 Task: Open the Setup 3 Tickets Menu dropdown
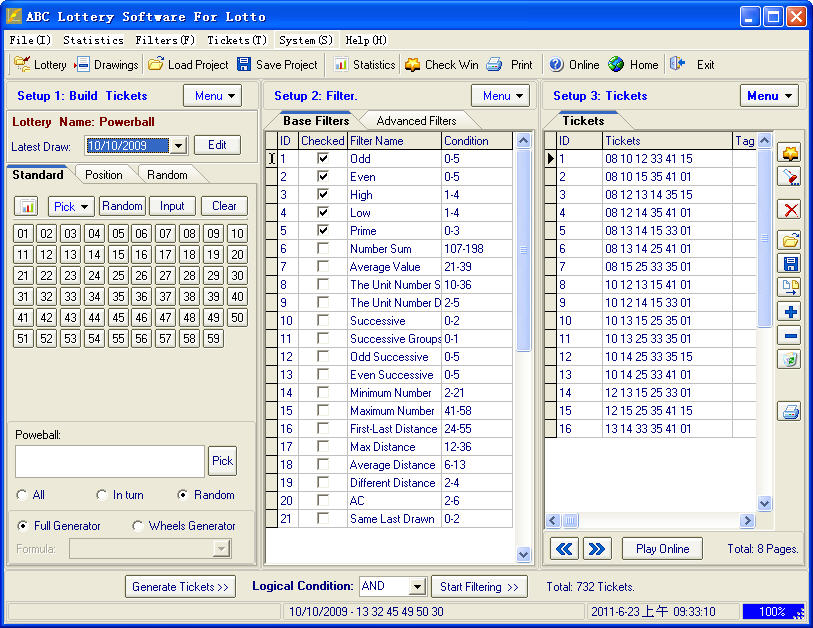(769, 96)
